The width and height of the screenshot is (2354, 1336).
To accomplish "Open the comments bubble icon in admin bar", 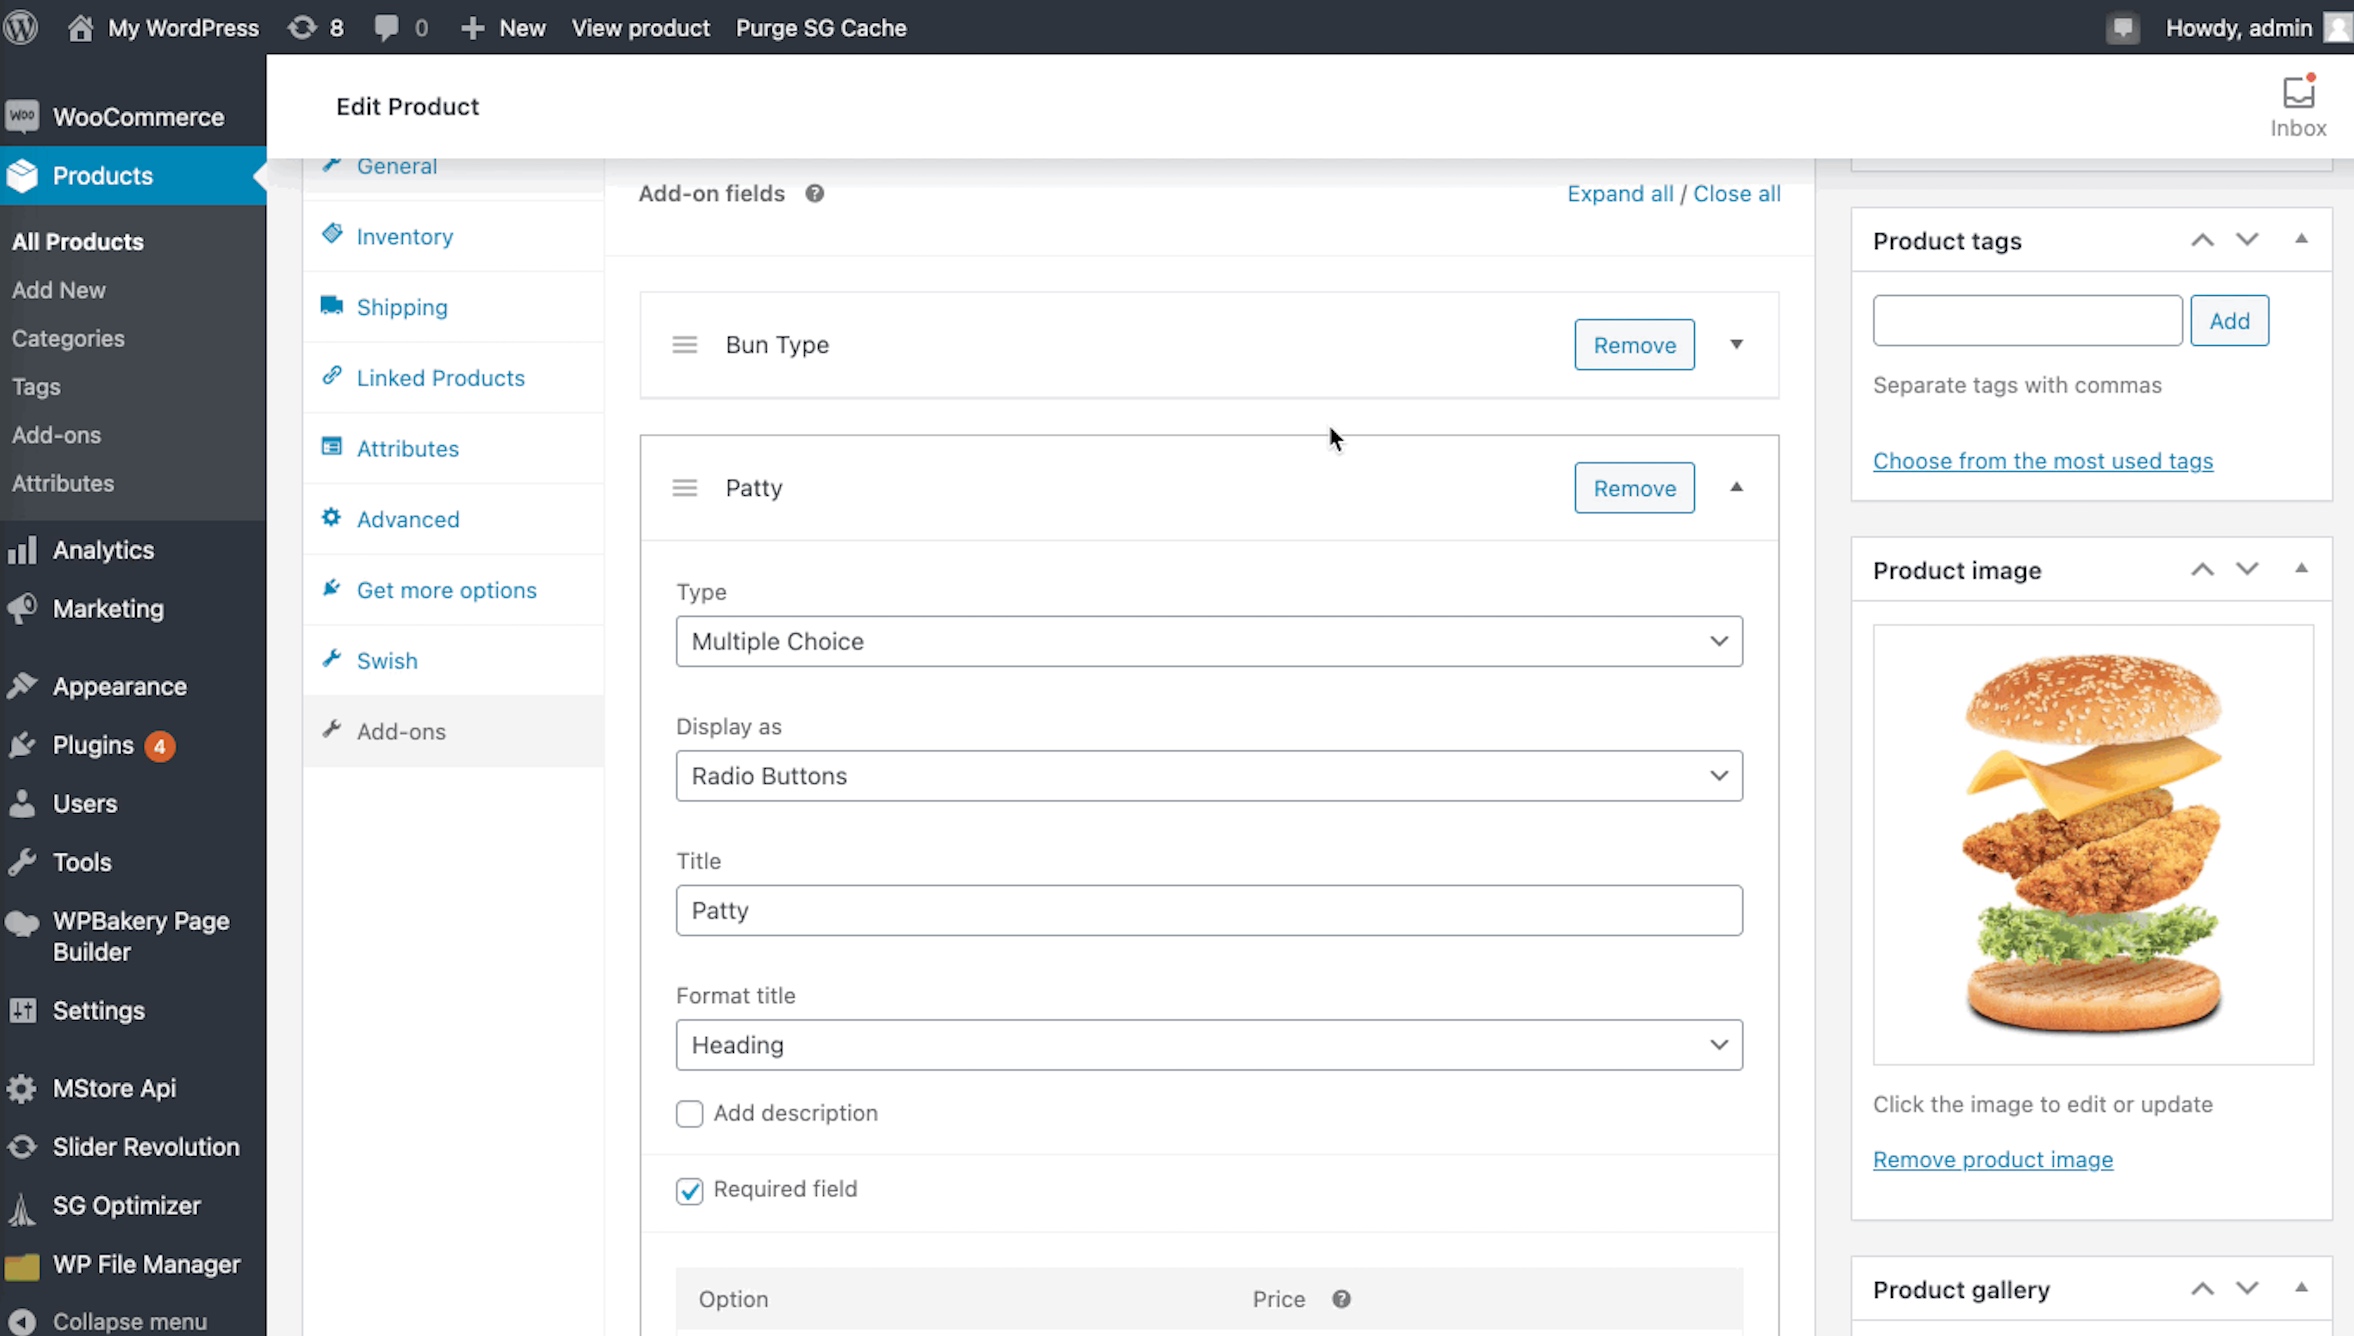I will (386, 27).
